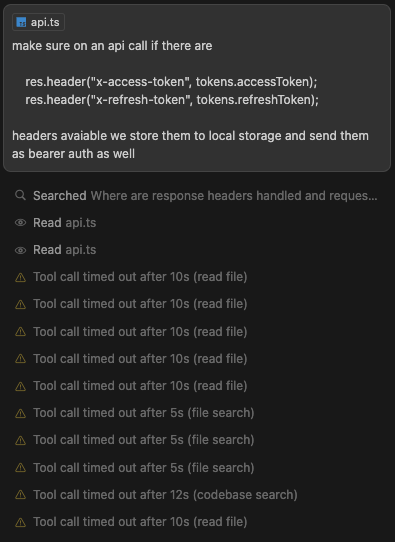
Task: Select the x-access-token code line
Action: point(171,82)
